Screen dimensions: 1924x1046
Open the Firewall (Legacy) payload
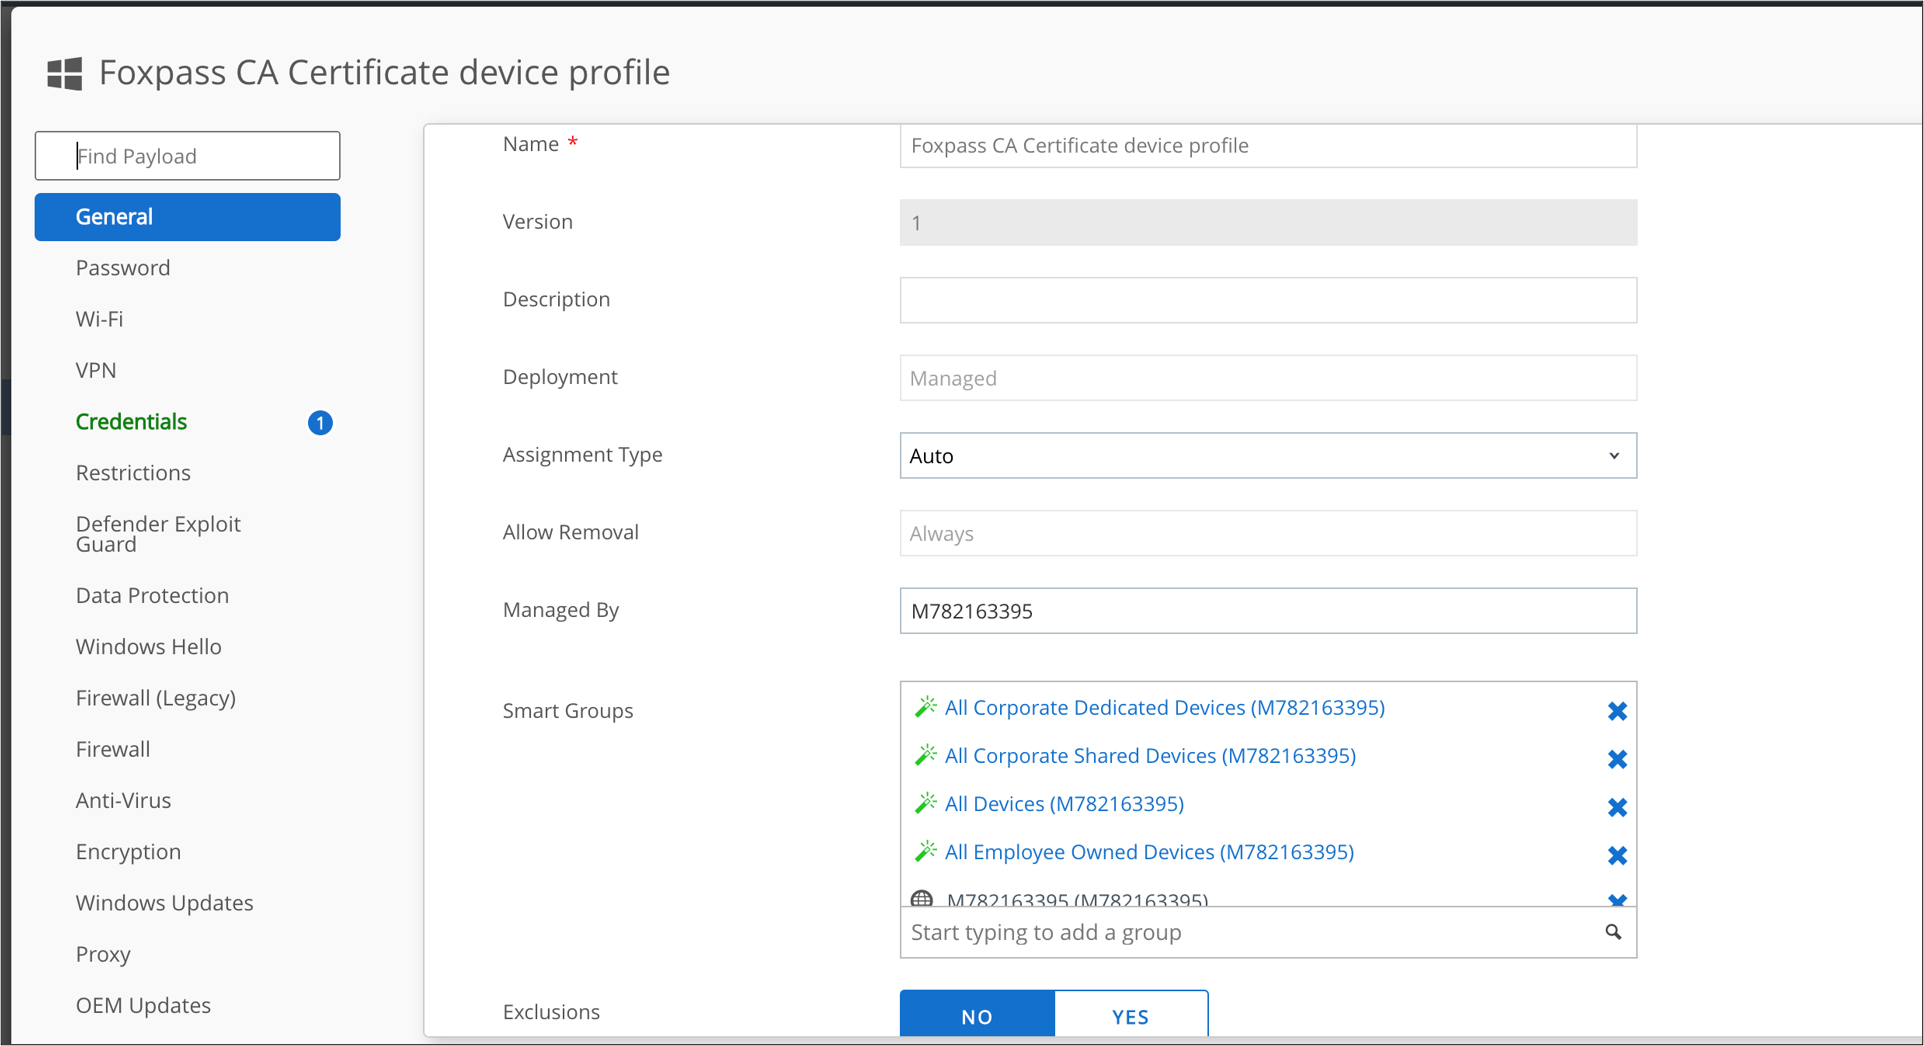tap(155, 698)
